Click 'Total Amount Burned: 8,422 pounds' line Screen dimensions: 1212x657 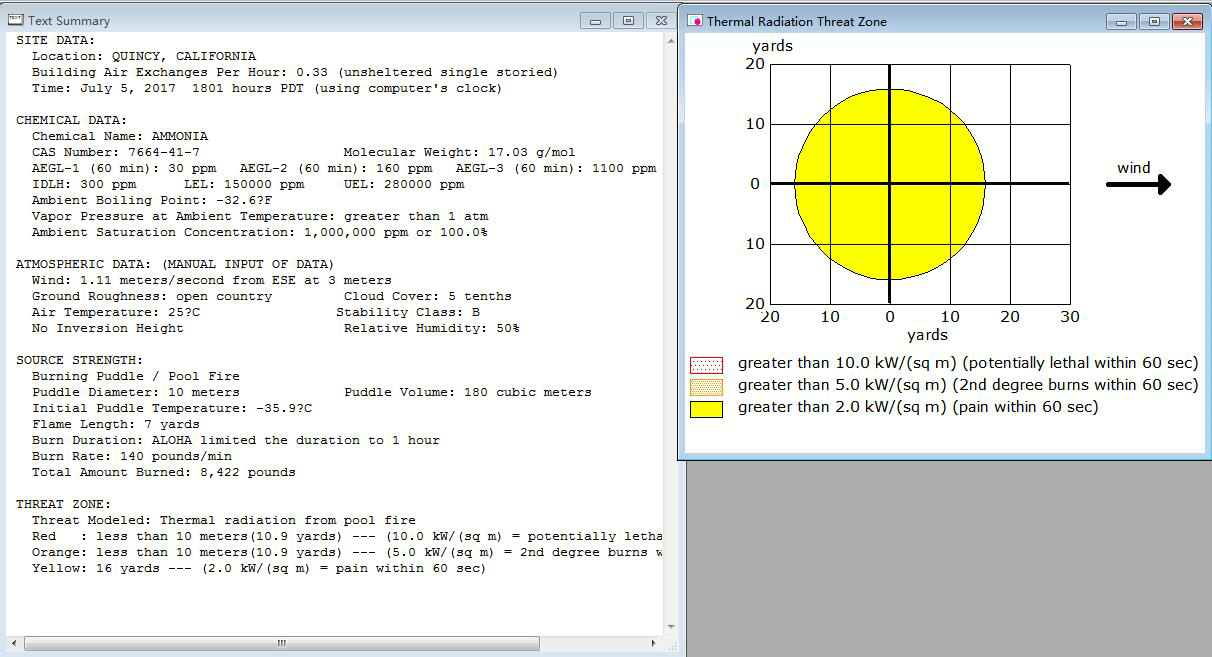point(164,472)
